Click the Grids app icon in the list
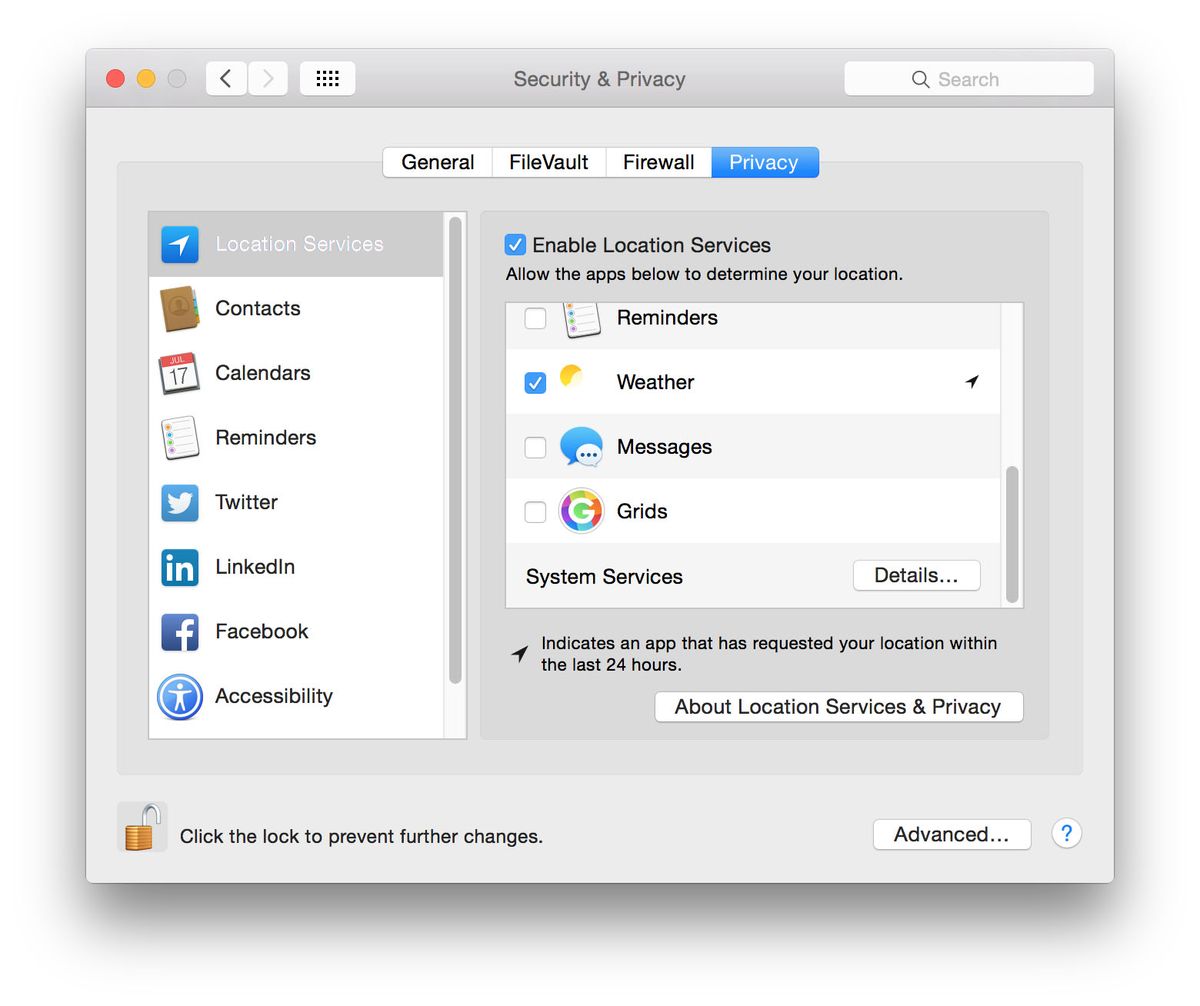 [x=582, y=511]
